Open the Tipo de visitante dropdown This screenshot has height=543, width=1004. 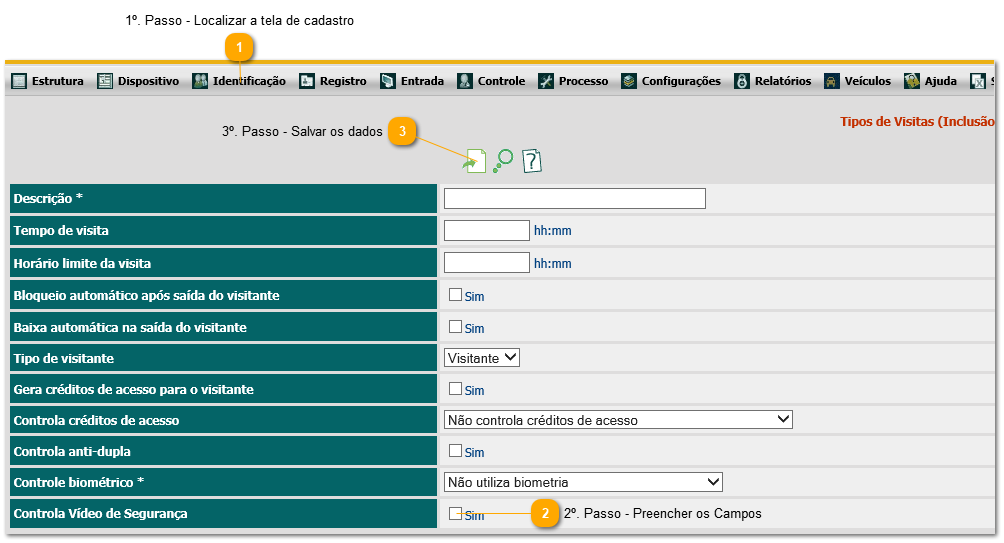482,357
